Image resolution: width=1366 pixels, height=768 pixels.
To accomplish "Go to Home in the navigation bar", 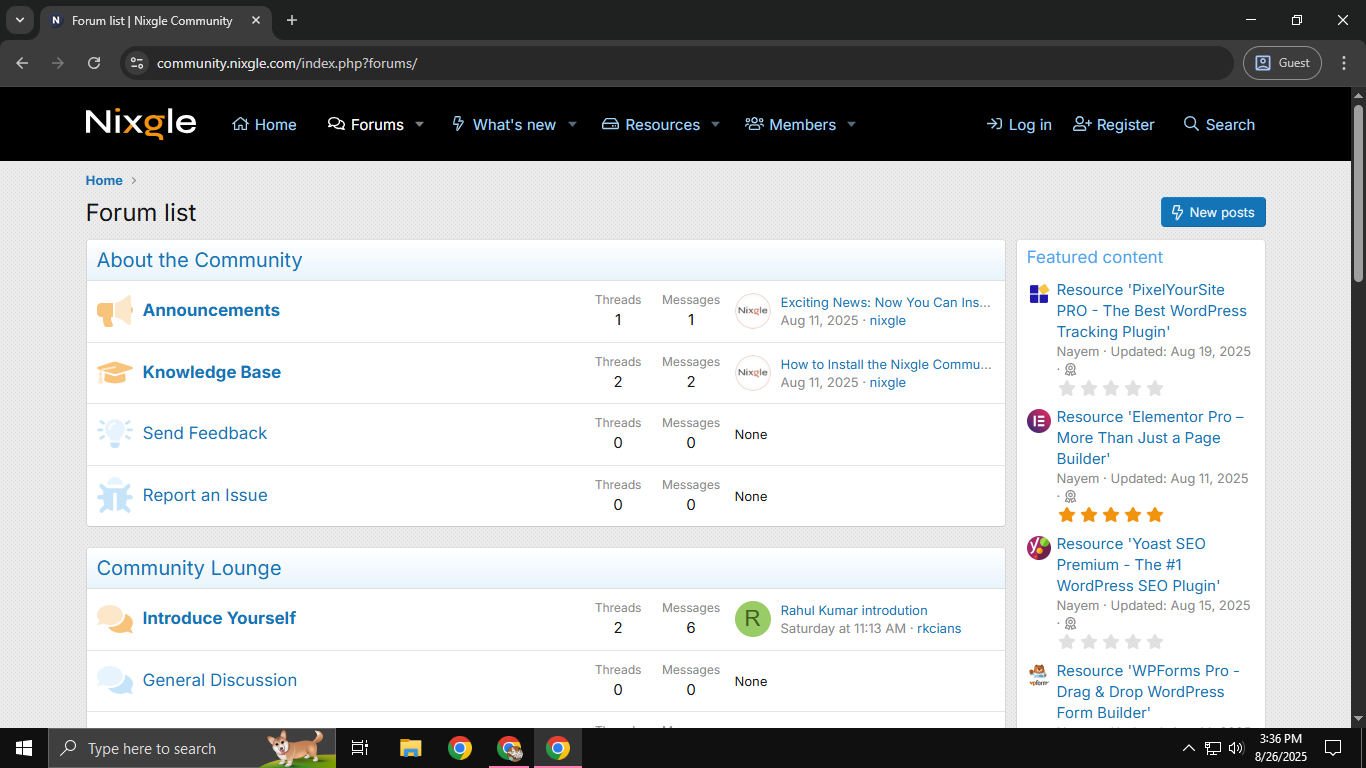I will pos(264,125).
